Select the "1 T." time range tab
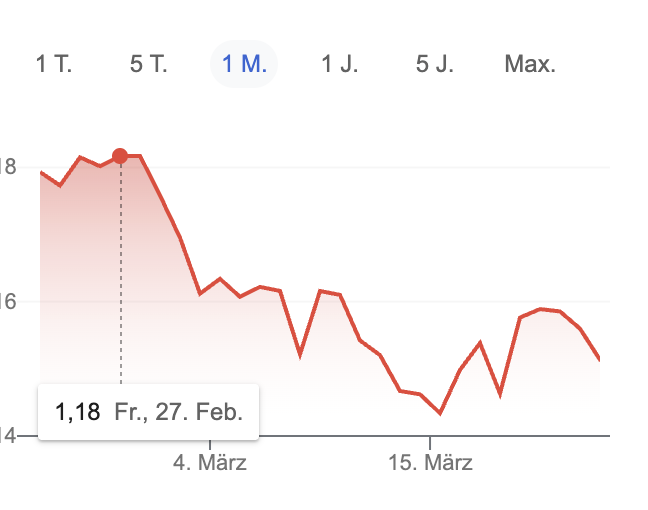Viewport: 648px width, 510px height. [54, 65]
